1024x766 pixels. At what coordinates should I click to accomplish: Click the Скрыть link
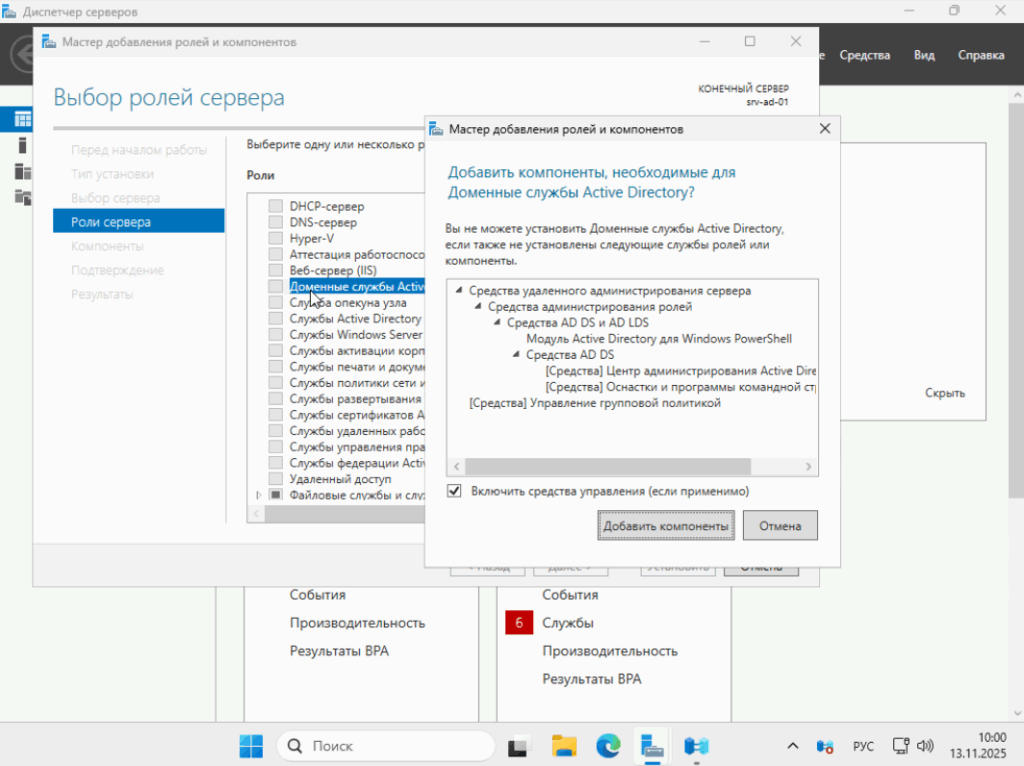[945, 393]
